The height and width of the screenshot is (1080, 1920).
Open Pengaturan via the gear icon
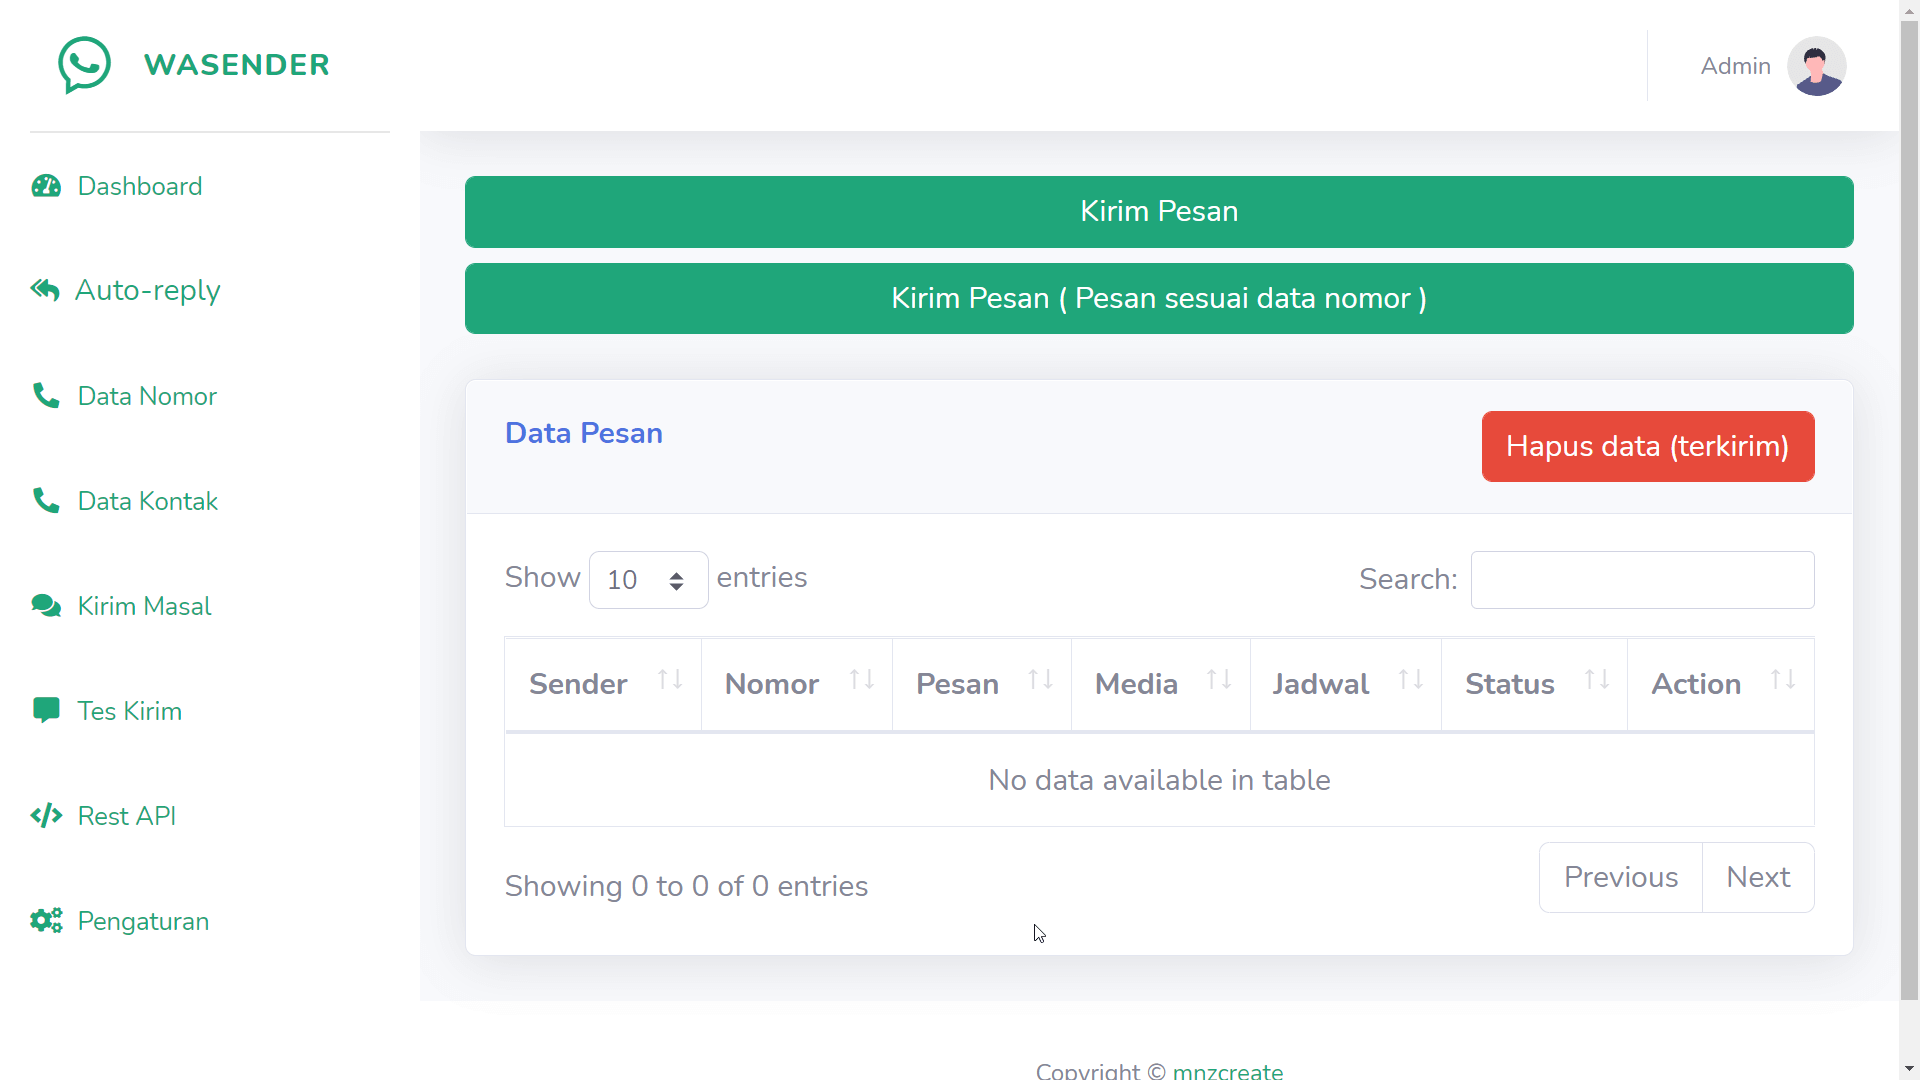[46, 921]
